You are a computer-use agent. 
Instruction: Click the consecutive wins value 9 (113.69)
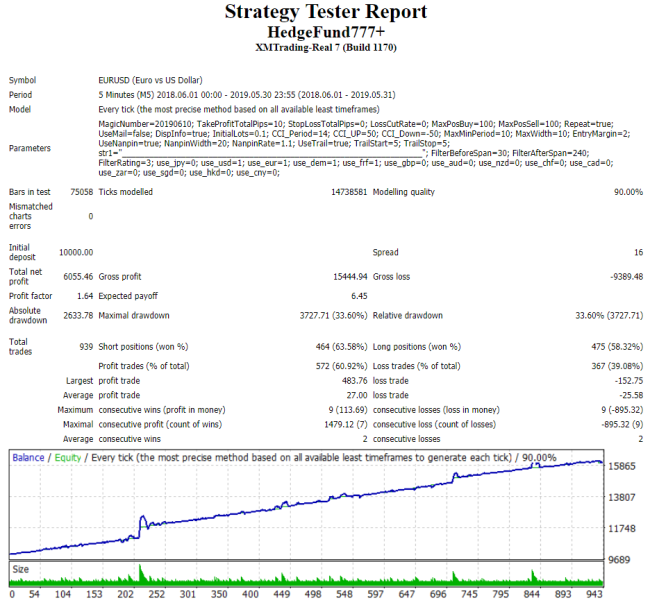tap(348, 410)
